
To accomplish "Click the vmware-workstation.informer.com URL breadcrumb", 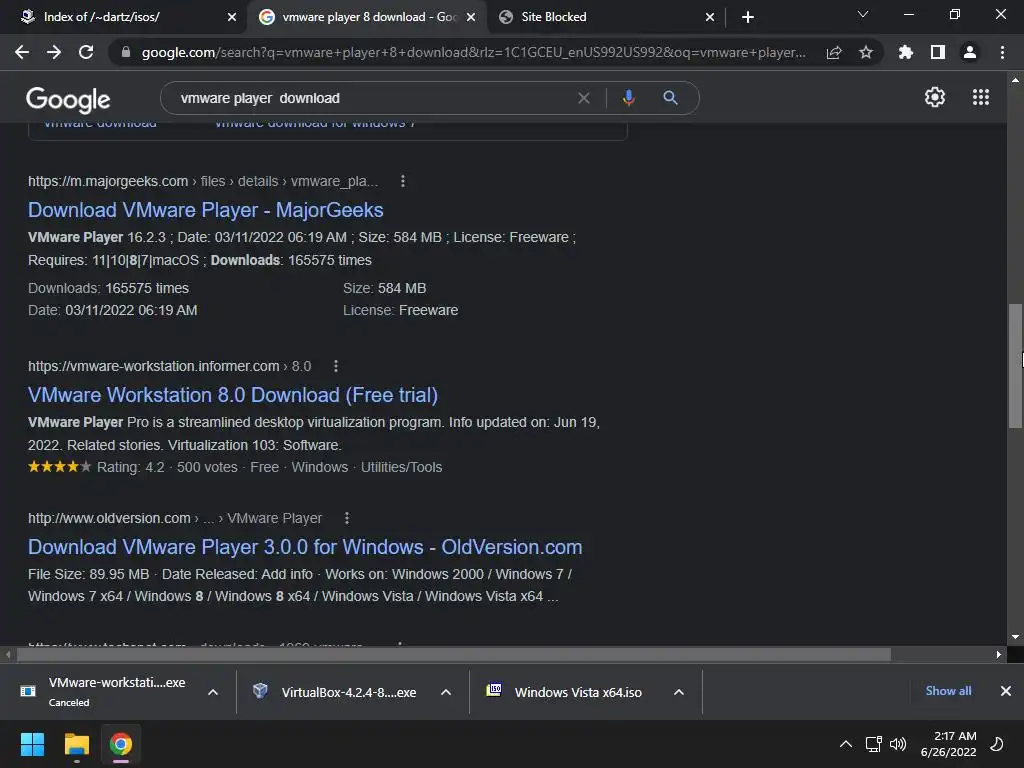I will point(170,366).
